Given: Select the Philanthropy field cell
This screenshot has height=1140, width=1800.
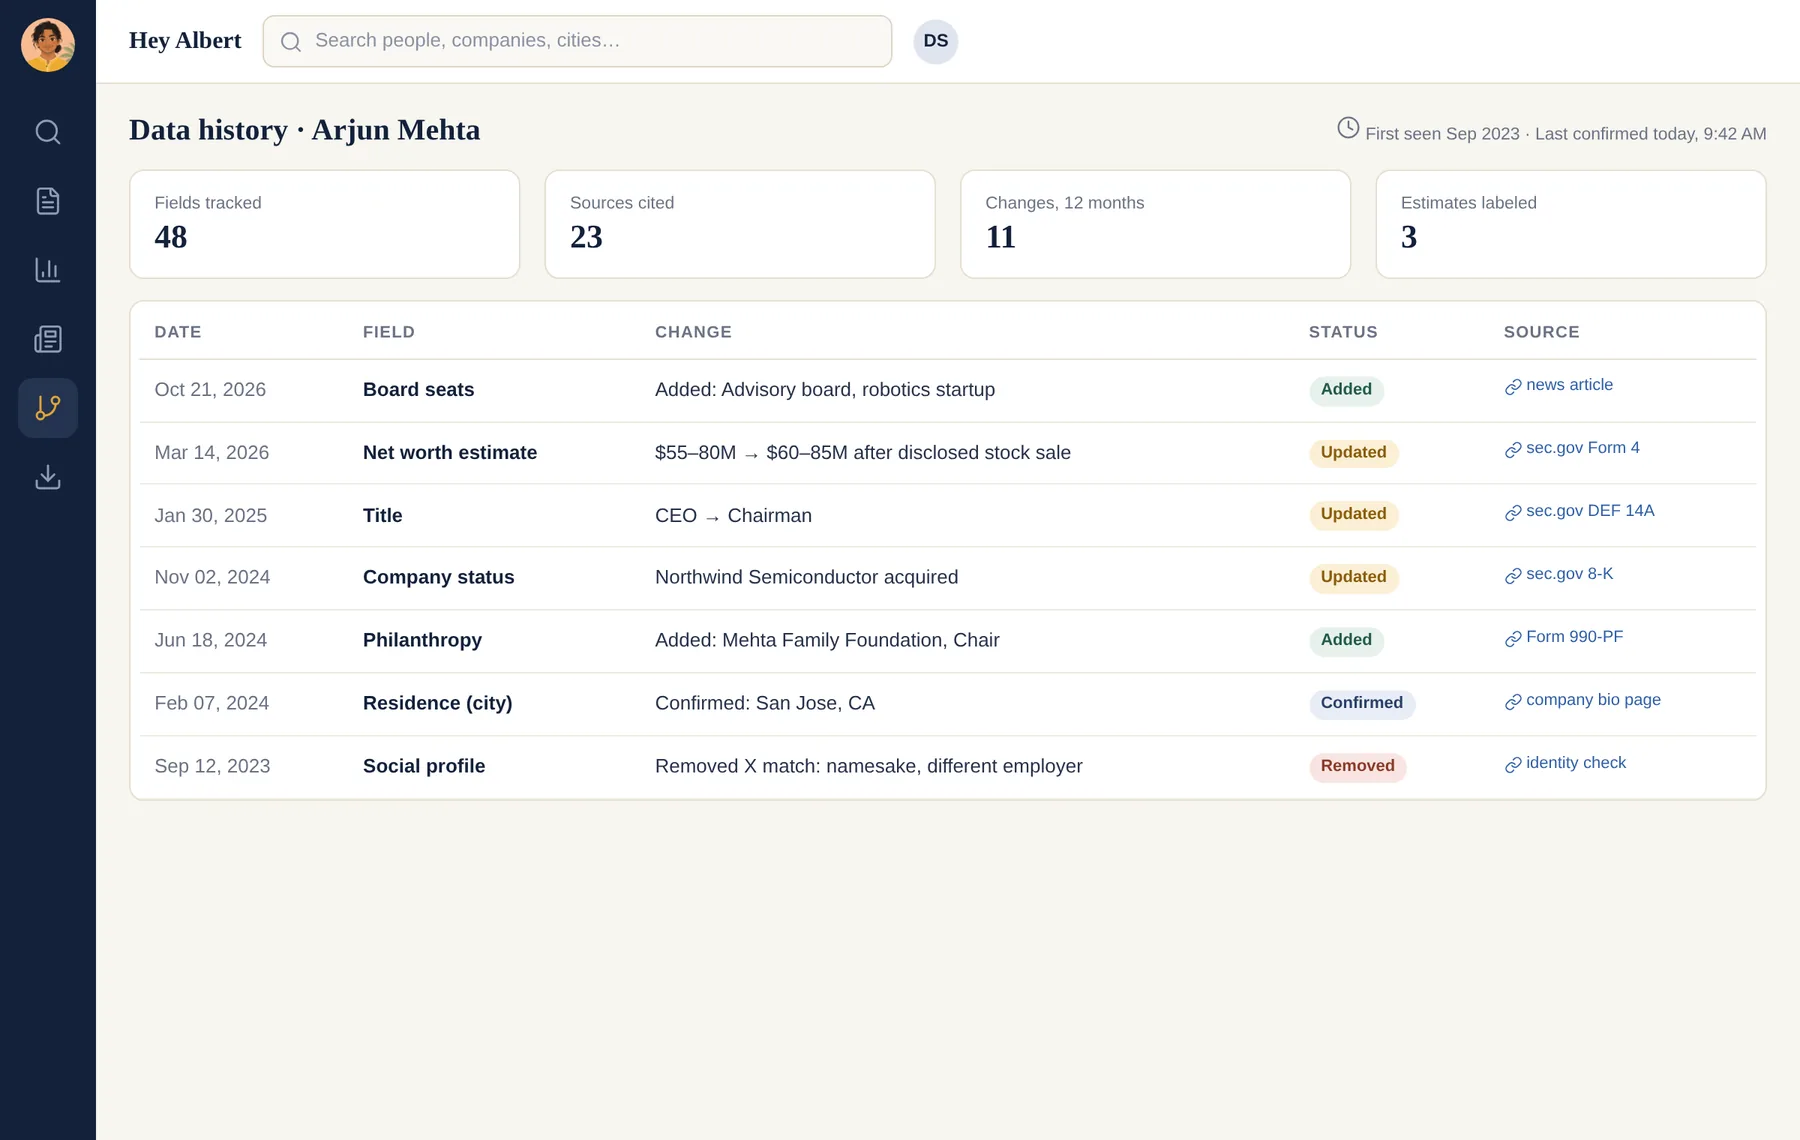Looking at the screenshot, I should 422,641.
